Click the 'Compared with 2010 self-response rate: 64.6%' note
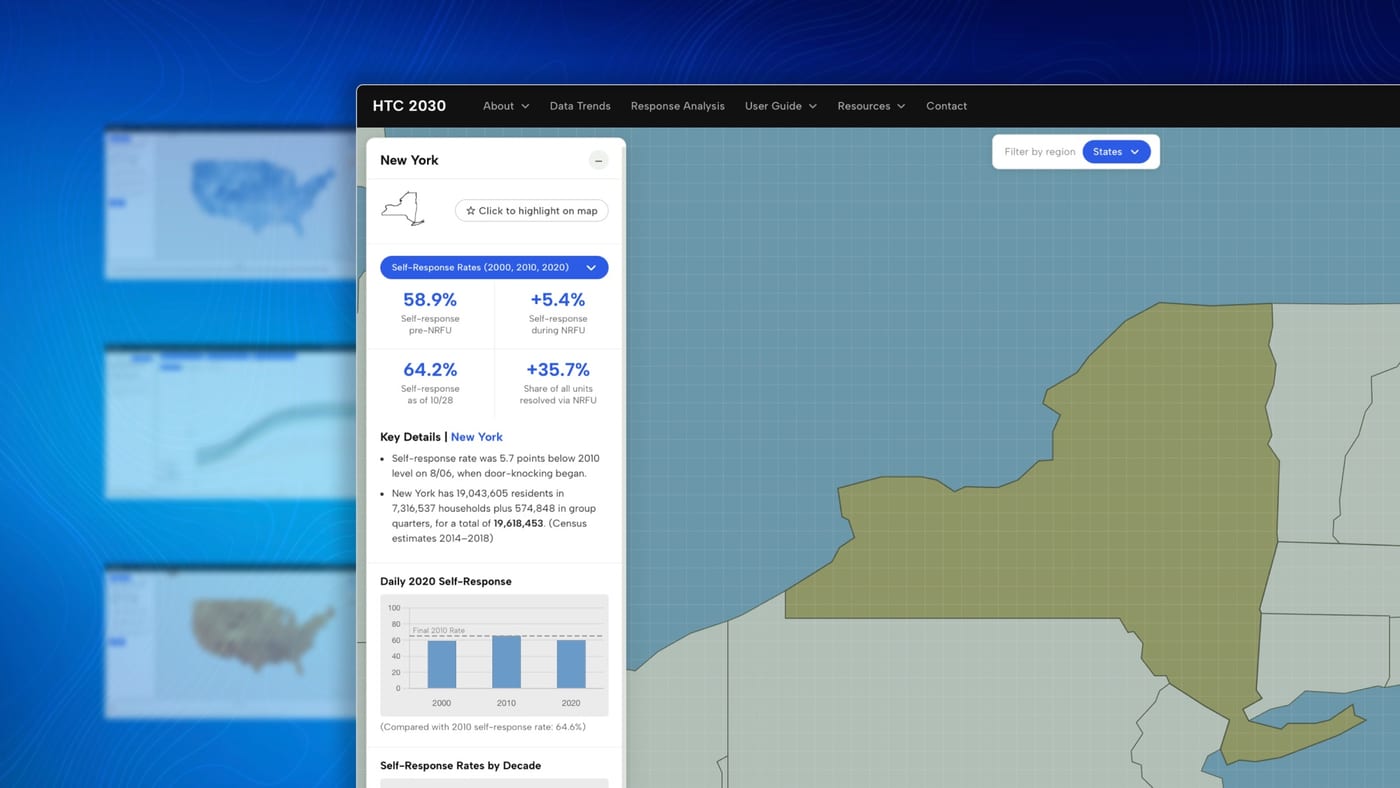 coord(483,727)
